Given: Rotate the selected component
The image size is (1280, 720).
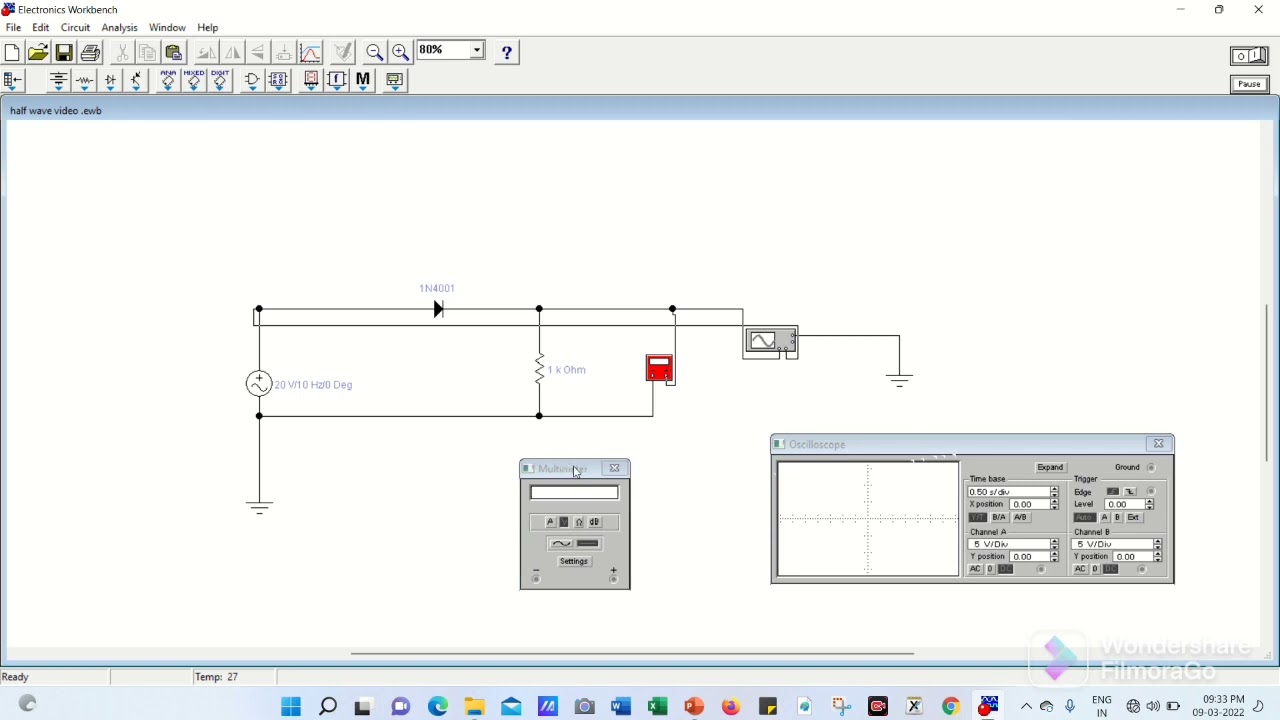Looking at the screenshot, I should pyautogui.click(x=207, y=52).
